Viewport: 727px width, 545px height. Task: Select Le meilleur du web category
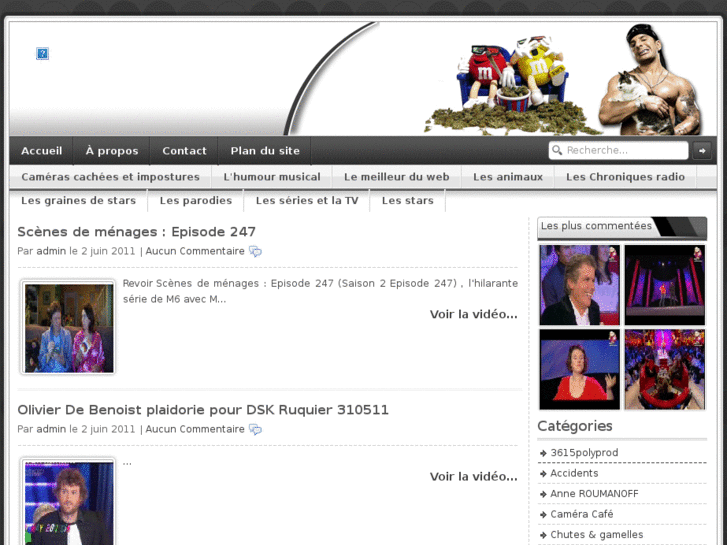(396, 177)
